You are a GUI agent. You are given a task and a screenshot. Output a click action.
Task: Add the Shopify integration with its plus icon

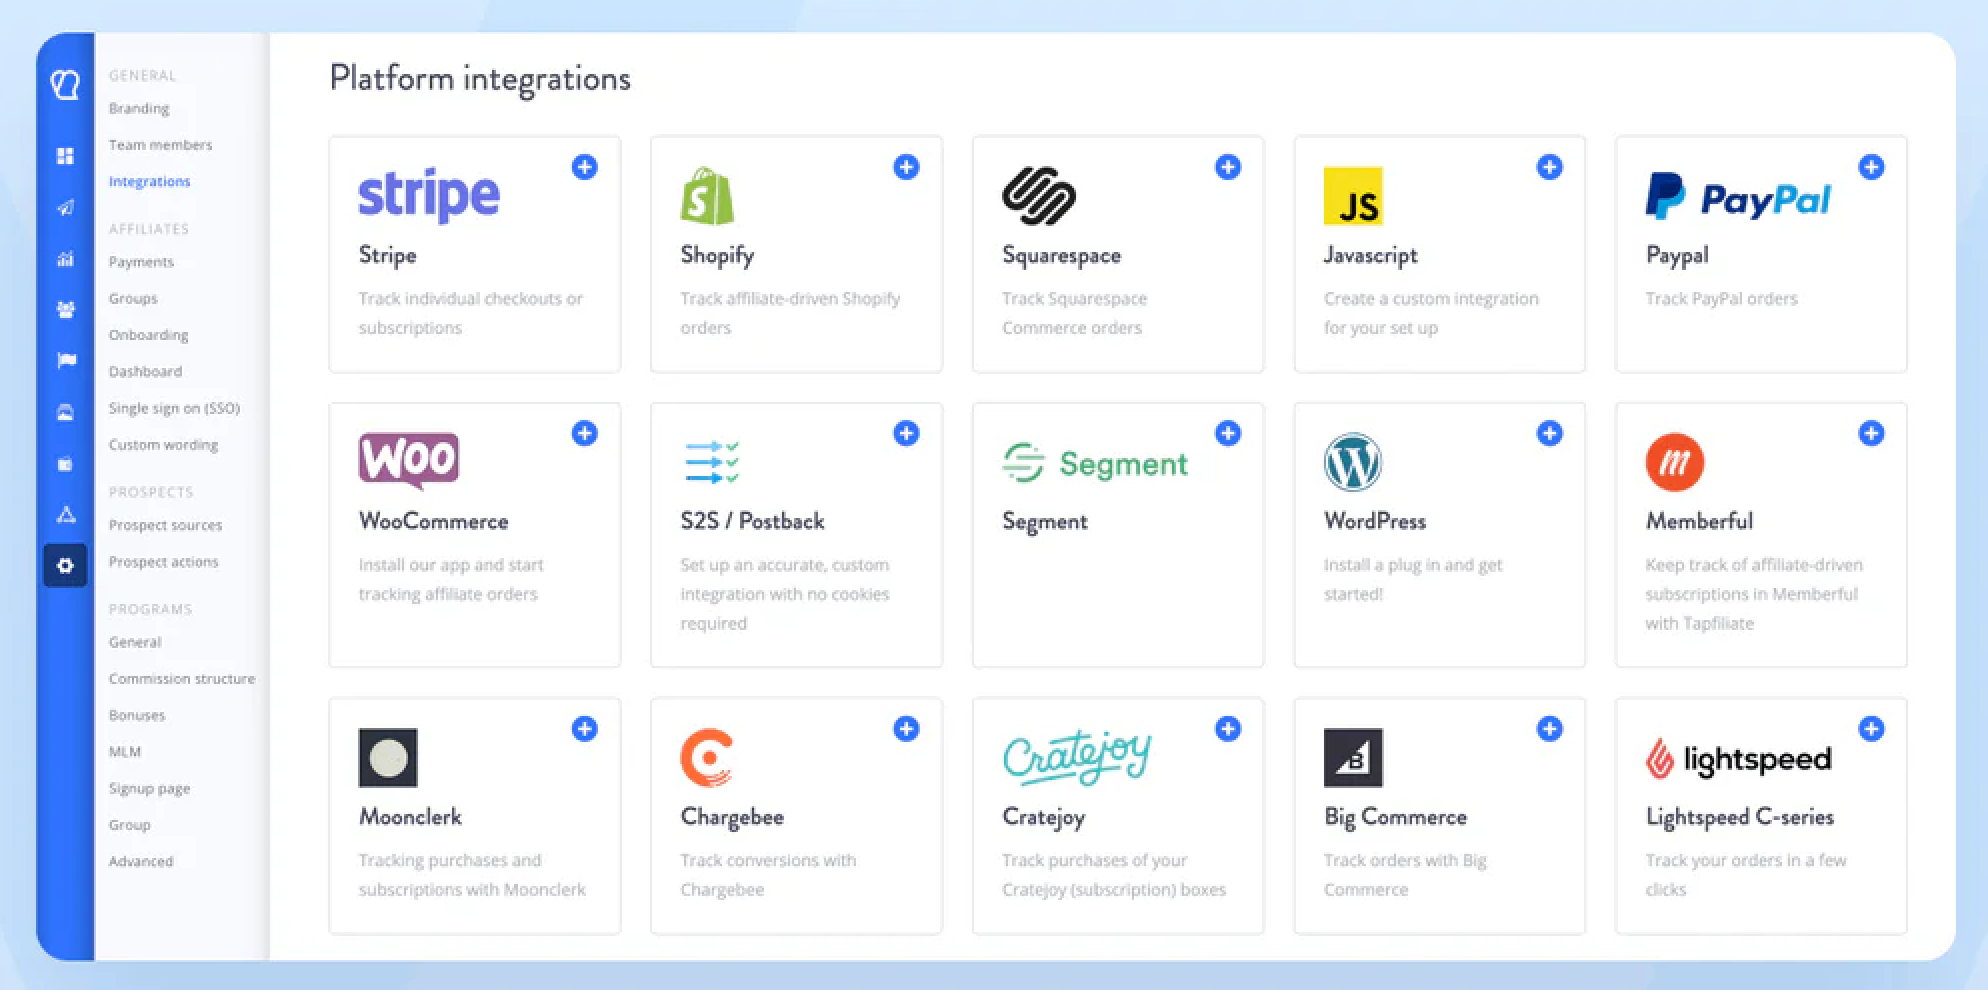coord(907,167)
